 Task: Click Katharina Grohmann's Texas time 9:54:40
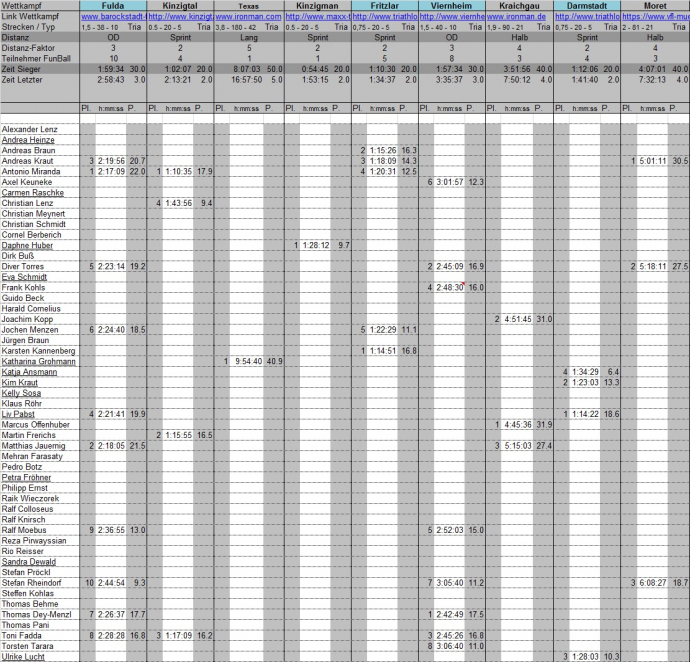(249, 362)
